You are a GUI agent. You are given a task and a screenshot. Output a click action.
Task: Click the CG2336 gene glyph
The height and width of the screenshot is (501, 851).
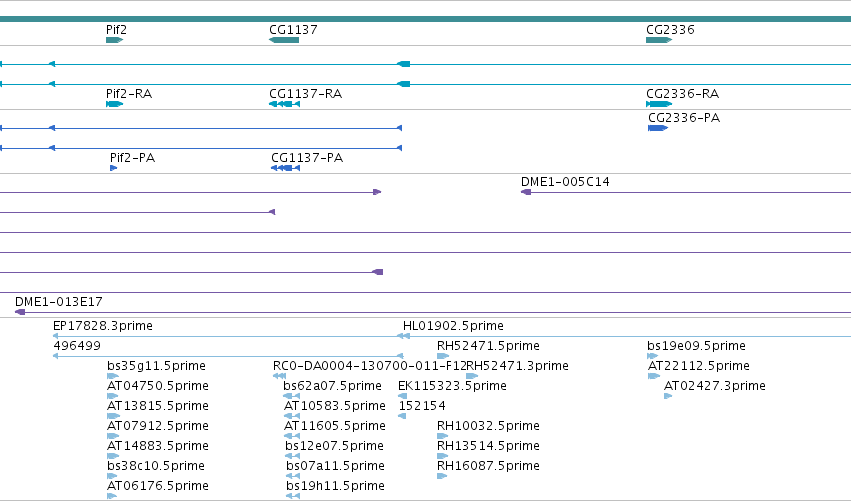point(659,40)
